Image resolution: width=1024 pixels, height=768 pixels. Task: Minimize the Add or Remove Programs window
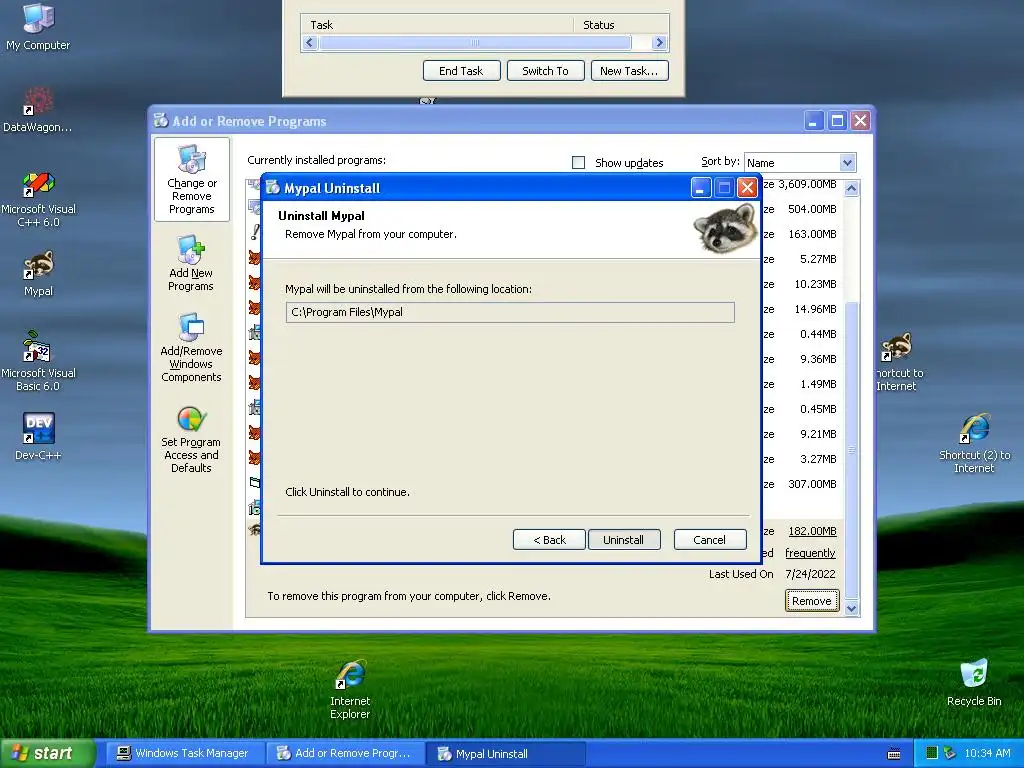814,121
